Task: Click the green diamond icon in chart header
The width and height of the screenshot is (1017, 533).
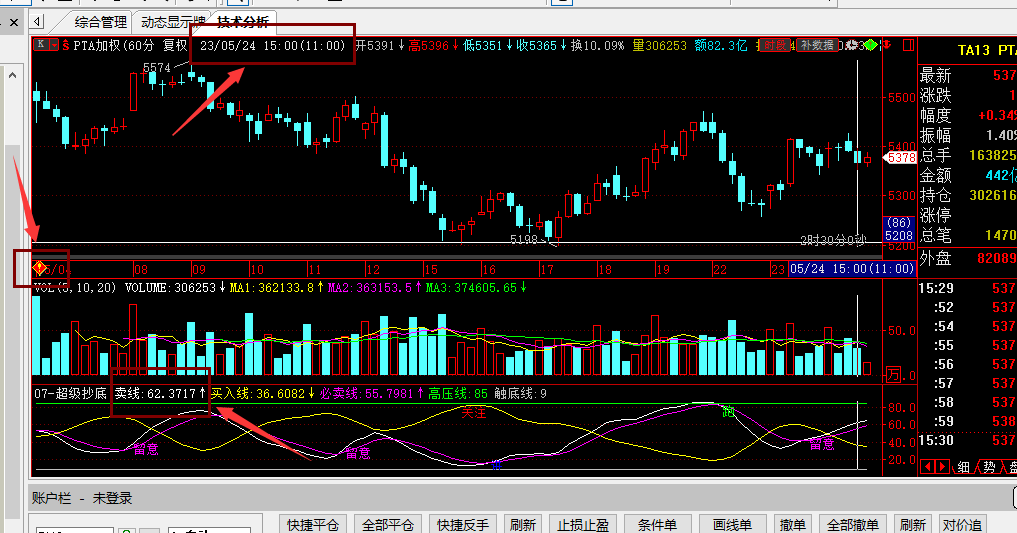Action: (x=871, y=44)
